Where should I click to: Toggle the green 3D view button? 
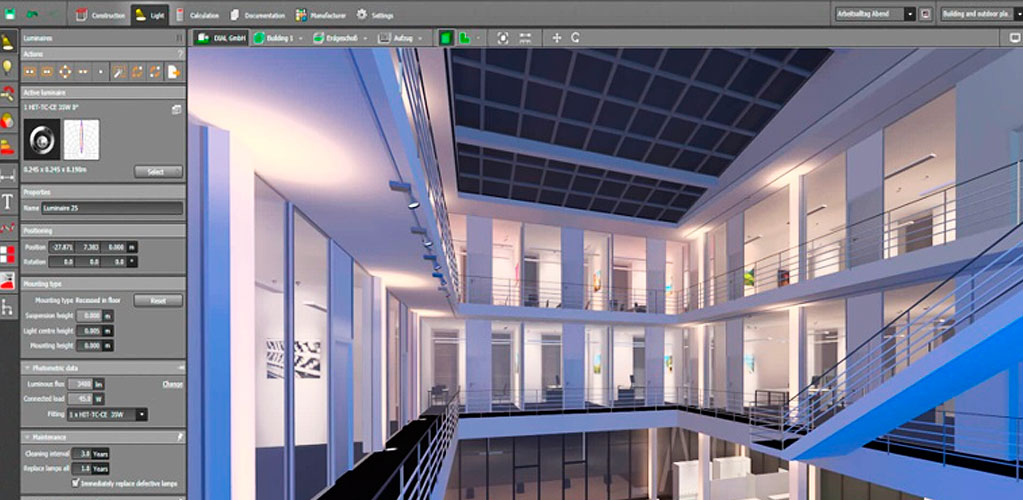(446, 38)
